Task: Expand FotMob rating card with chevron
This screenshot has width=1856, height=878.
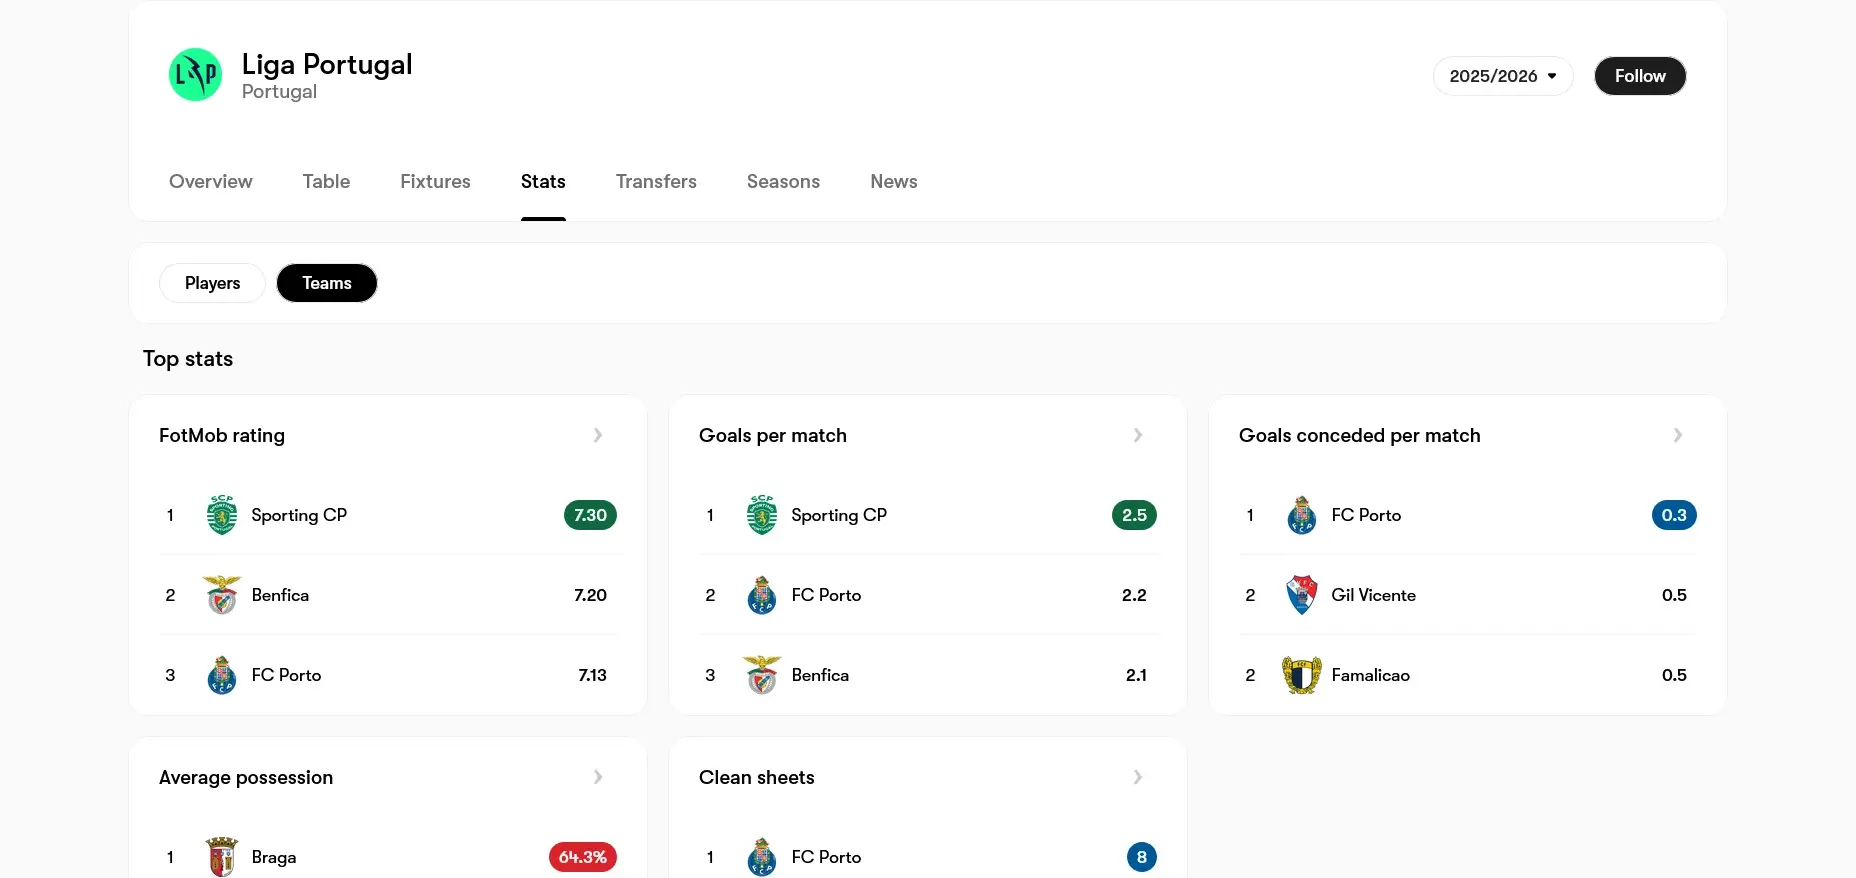Action: pos(598,435)
